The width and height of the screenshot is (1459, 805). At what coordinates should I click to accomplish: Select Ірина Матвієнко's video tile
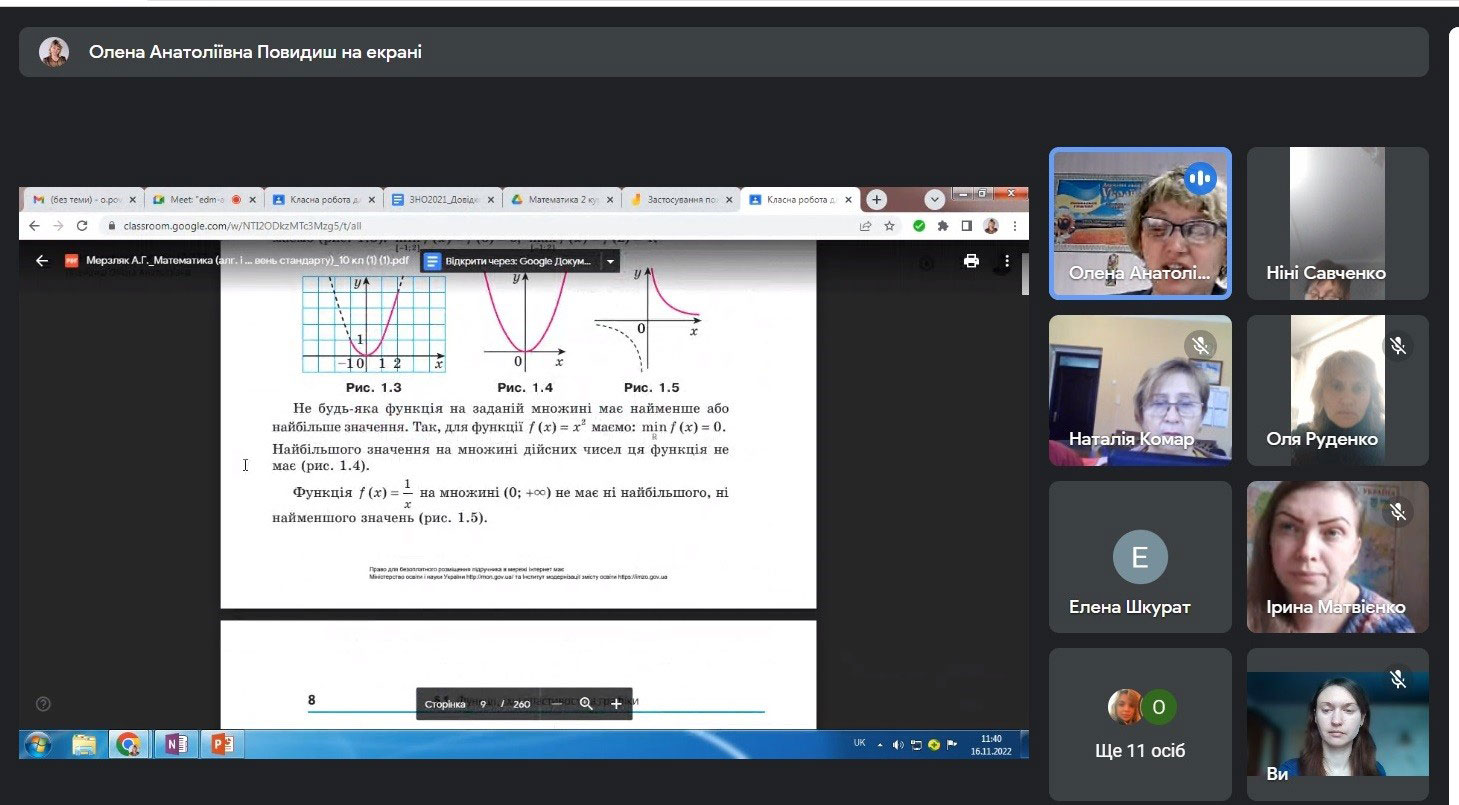(1337, 557)
